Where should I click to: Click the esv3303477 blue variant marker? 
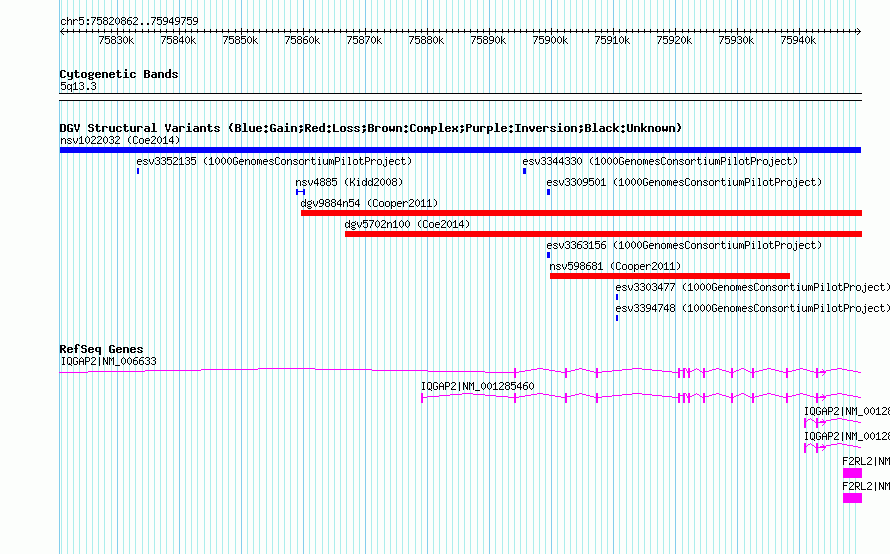[x=617, y=297]
